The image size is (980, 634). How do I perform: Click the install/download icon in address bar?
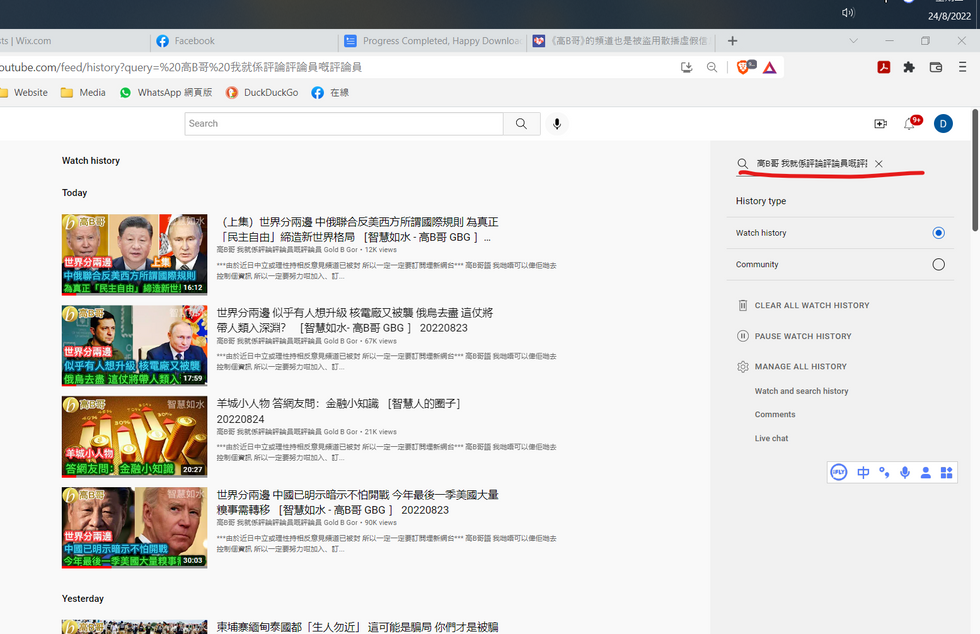686,68
